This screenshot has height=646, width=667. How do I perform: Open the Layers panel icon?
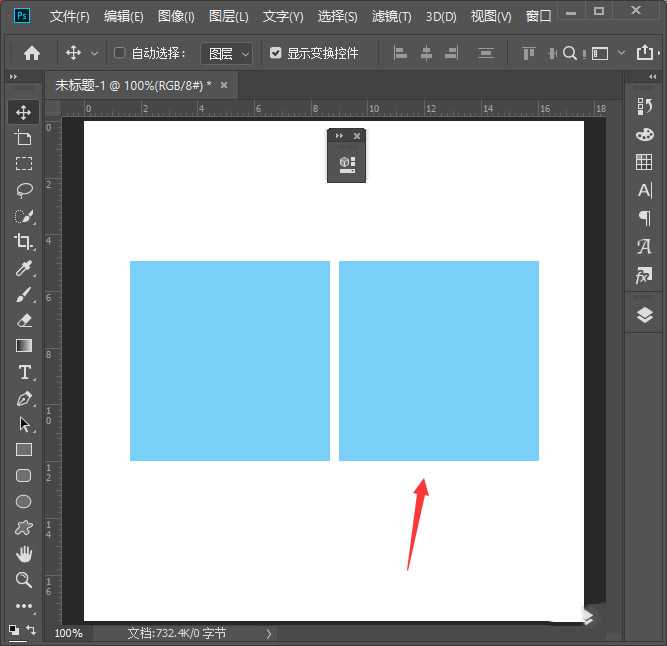pyautogui.click(x=644, y=316)
